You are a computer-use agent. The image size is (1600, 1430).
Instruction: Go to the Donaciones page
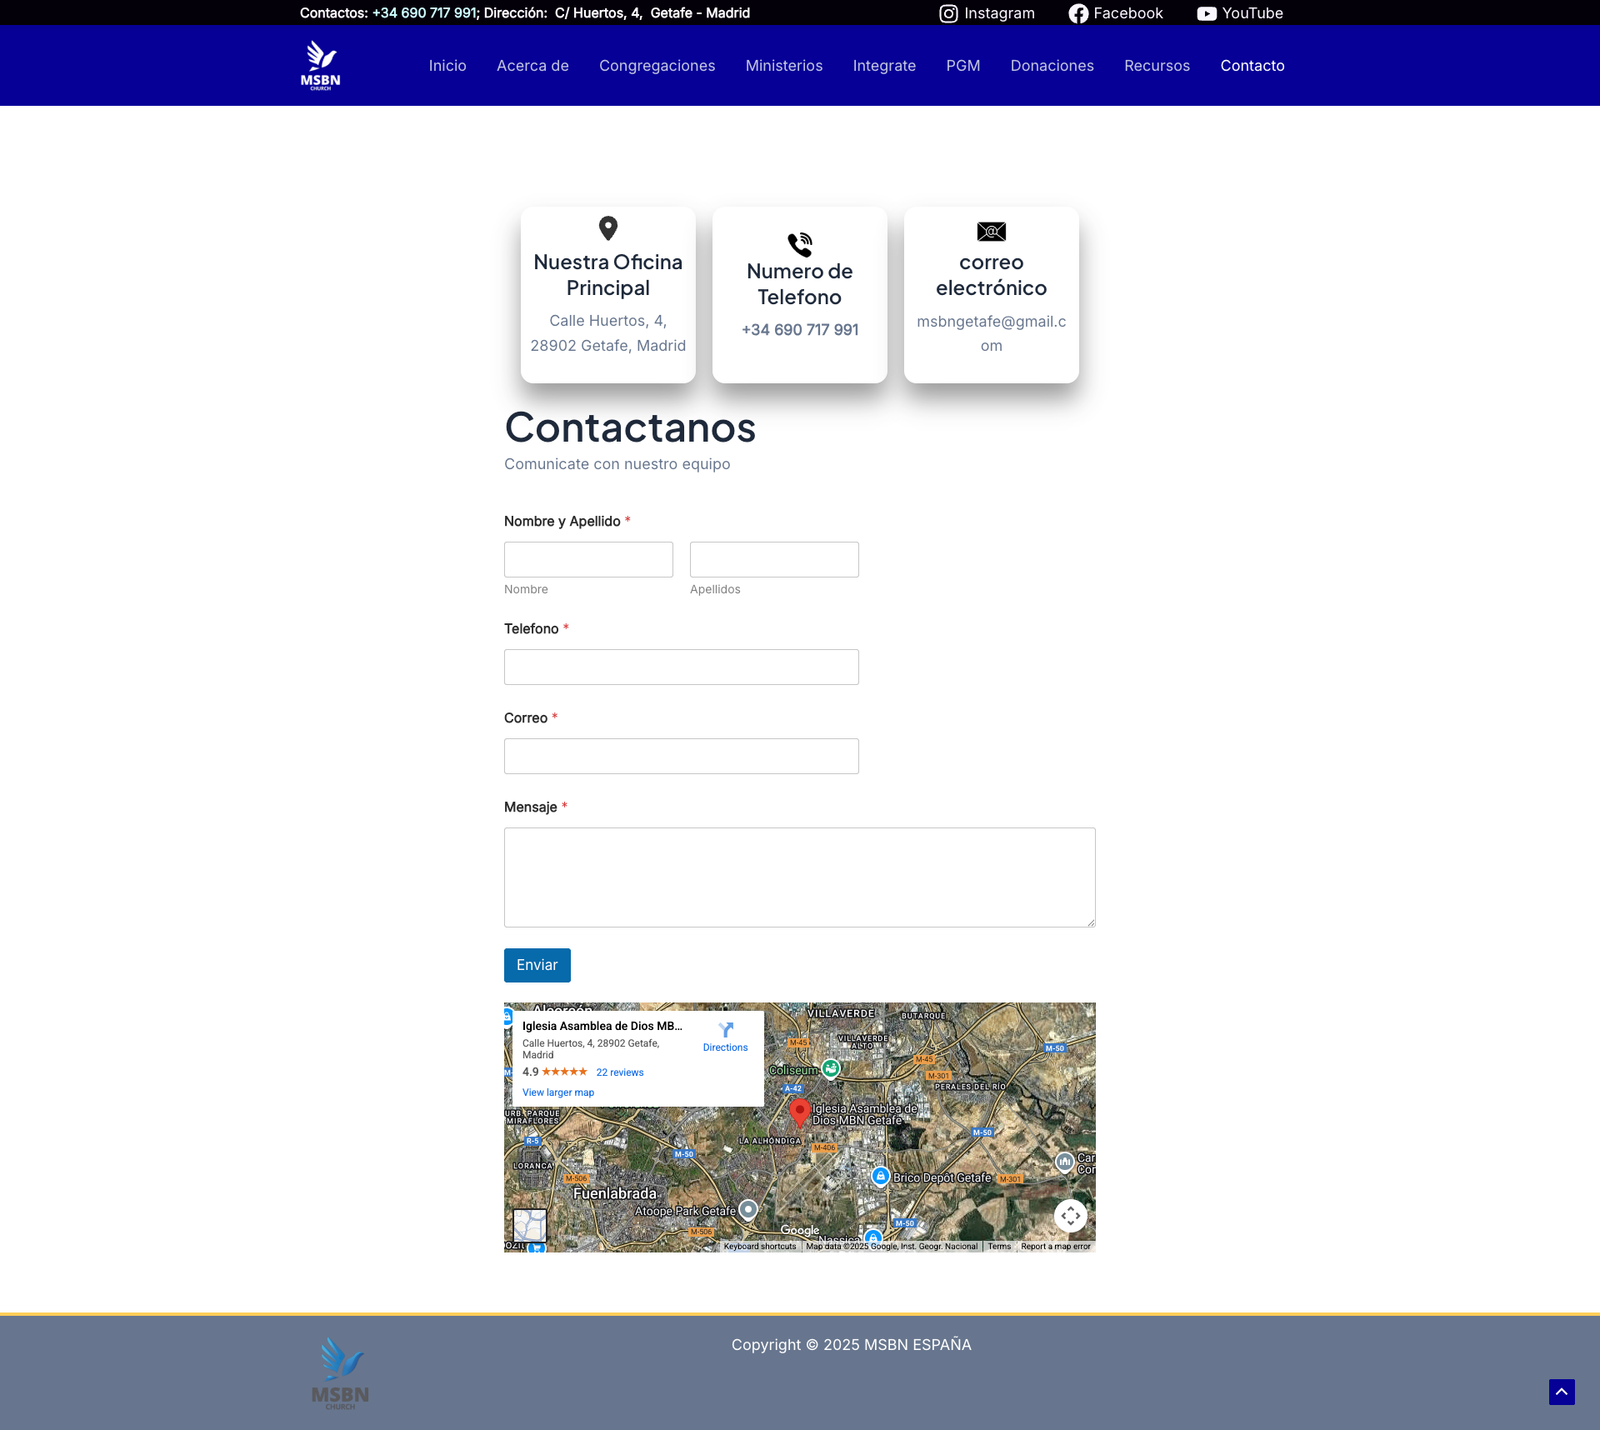1052,66
